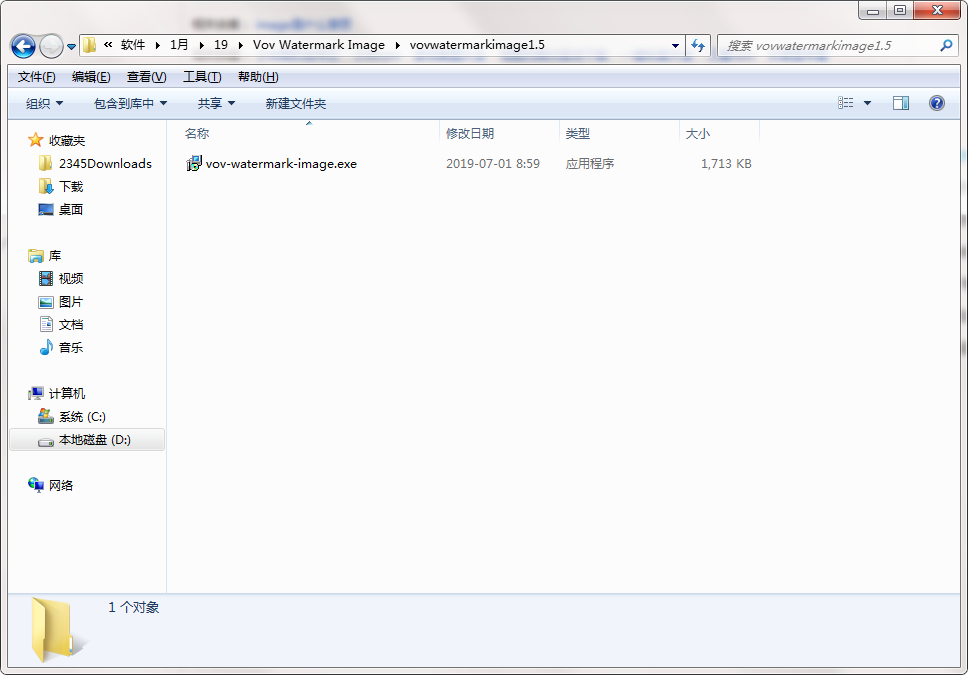Click the 视频 film icon
This screenshot has width=968, height=675.
tap(46, 279)
